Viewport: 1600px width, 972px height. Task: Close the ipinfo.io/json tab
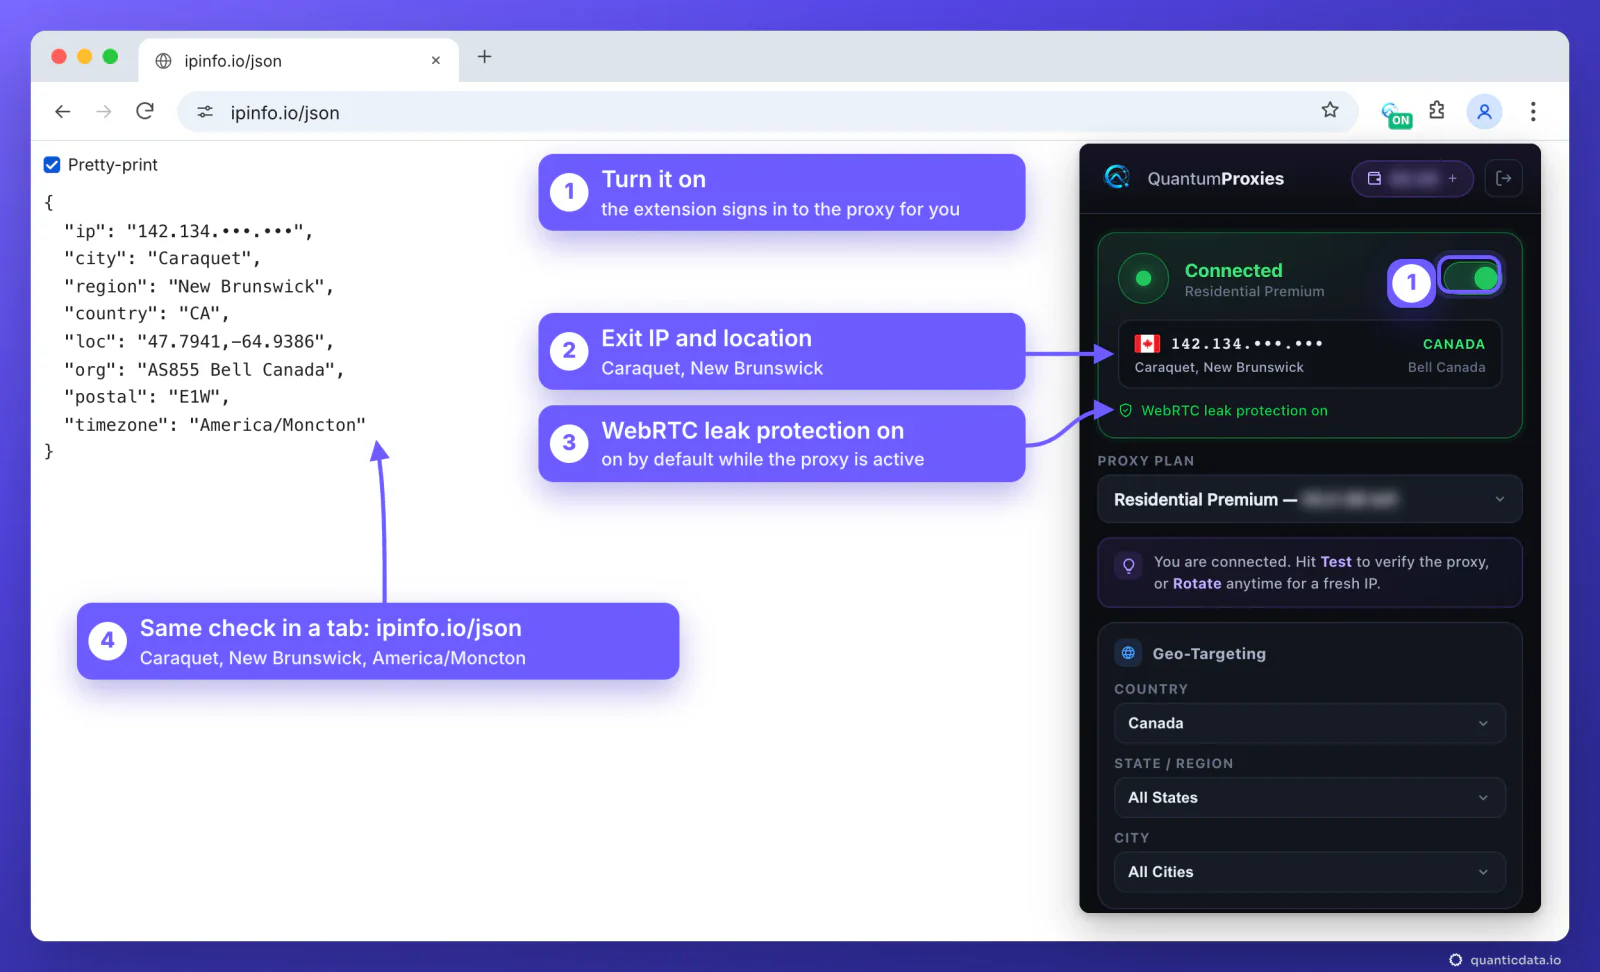(436, 60)
